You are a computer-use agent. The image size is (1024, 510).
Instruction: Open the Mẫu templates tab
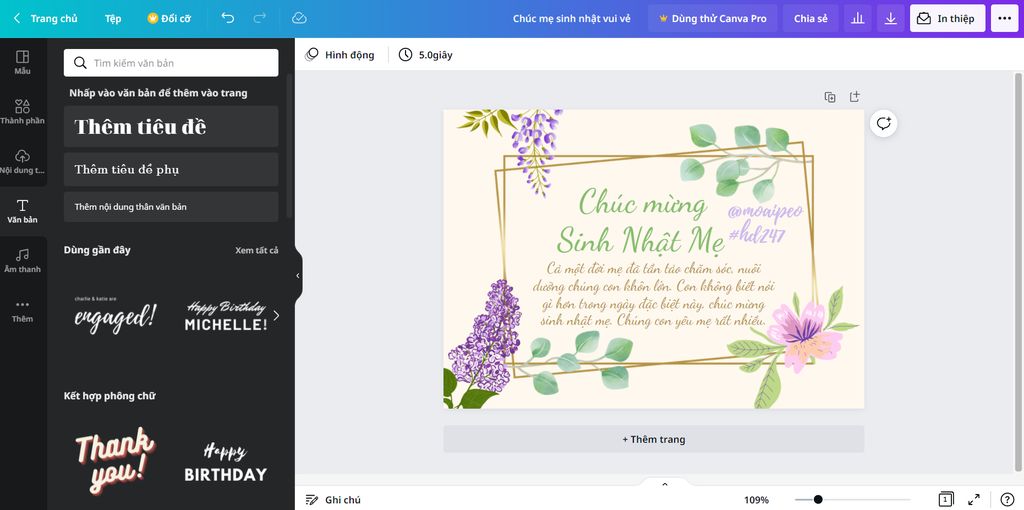[23, 62]
